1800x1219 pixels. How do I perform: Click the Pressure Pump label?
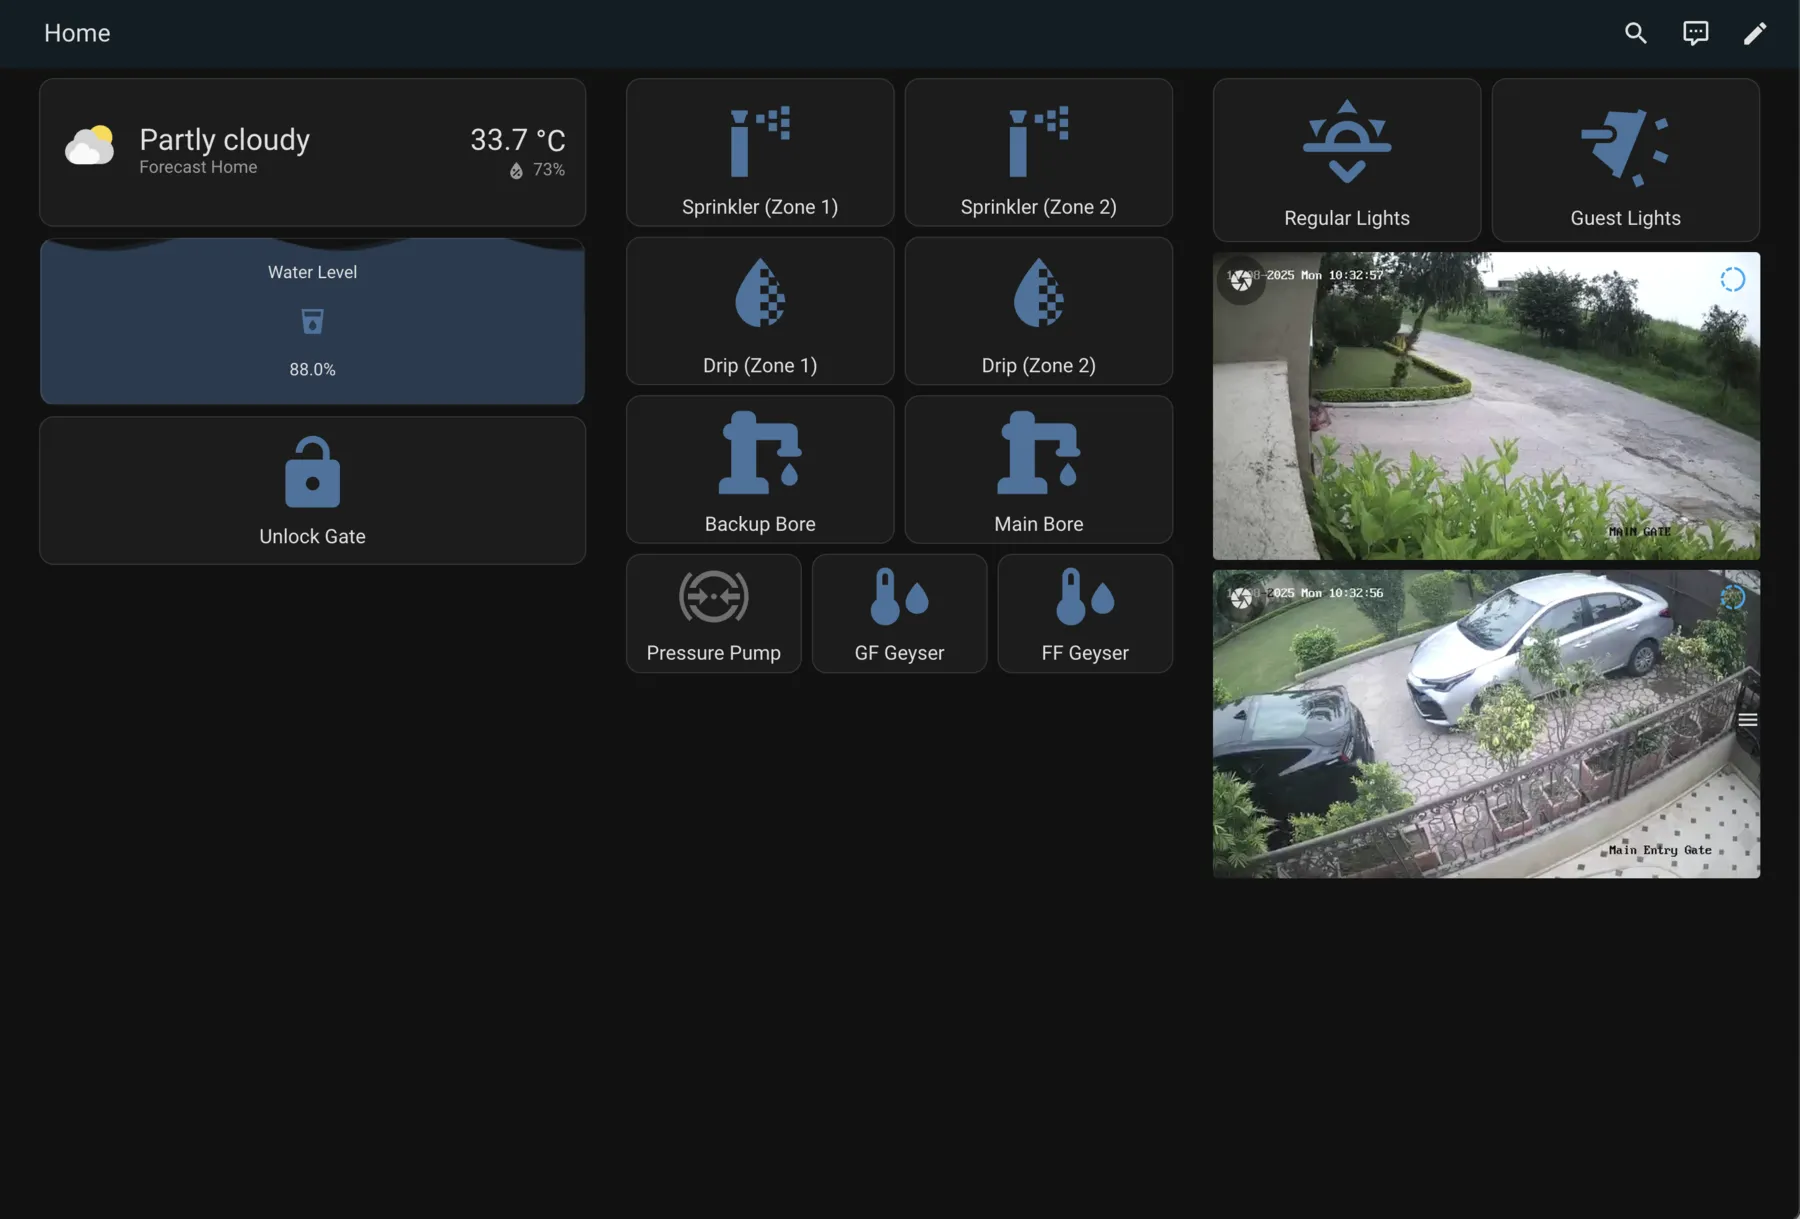(714, 653)
